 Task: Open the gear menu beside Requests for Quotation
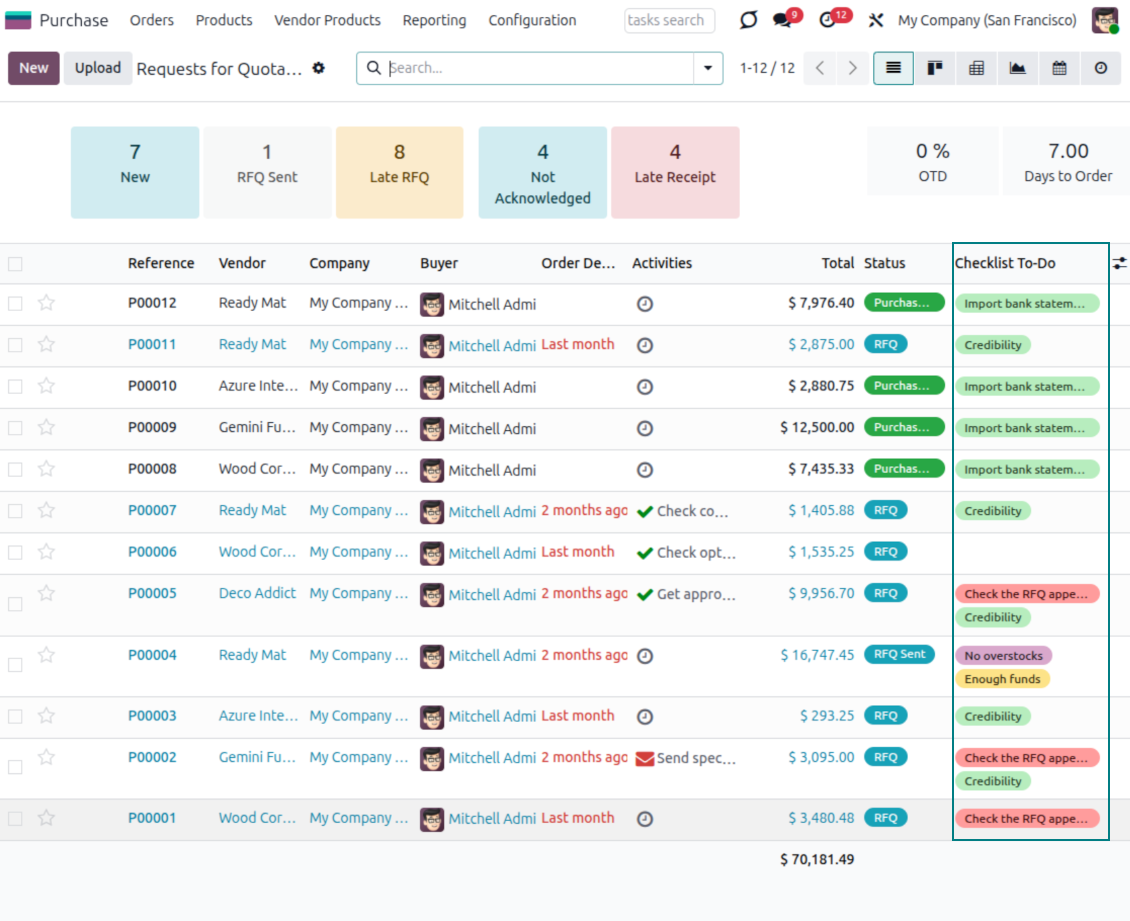(x=319, y=68)
